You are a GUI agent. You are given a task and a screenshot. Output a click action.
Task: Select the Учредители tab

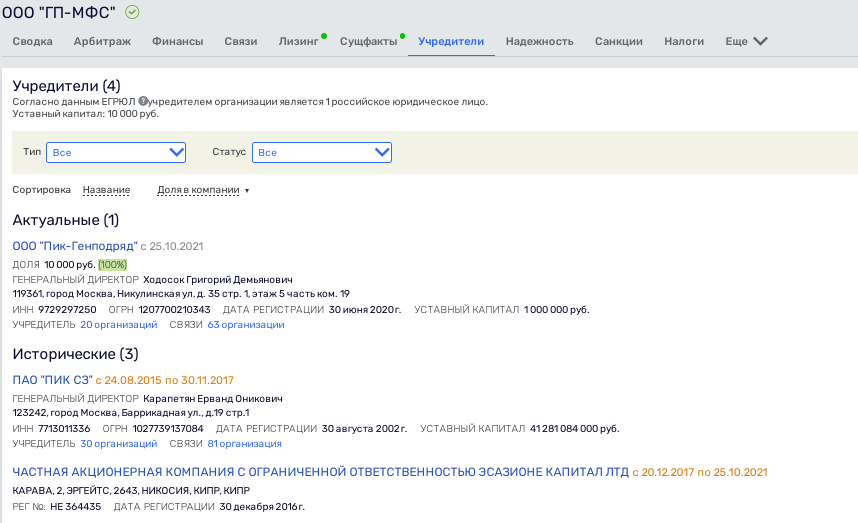point(451,41)
